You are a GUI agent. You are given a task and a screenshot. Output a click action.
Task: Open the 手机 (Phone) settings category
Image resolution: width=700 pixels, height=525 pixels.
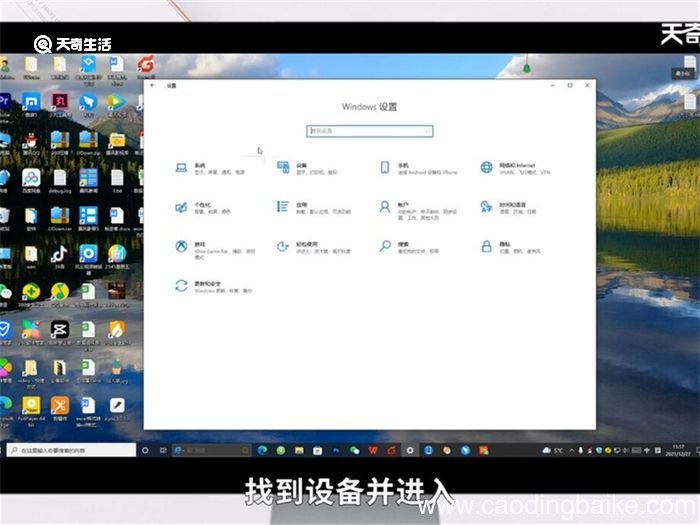coord(418,168)
